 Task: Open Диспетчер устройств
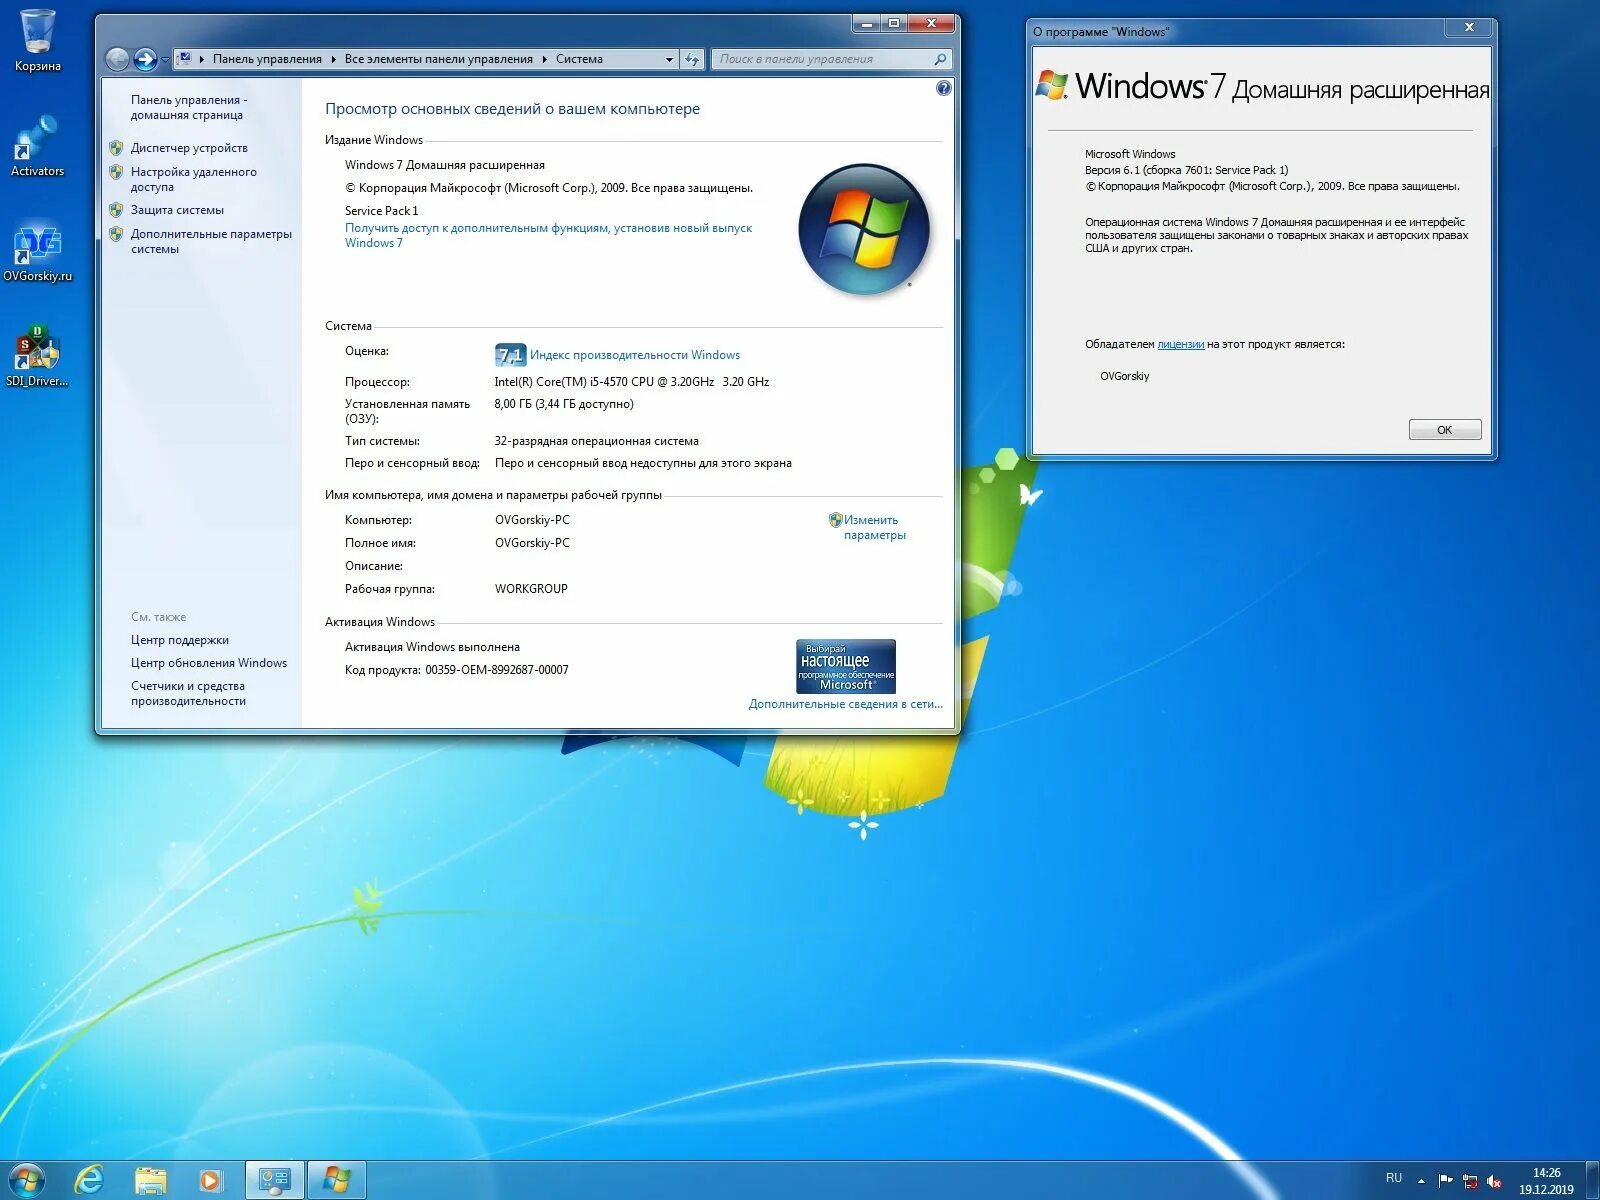[x=189, y=148]
